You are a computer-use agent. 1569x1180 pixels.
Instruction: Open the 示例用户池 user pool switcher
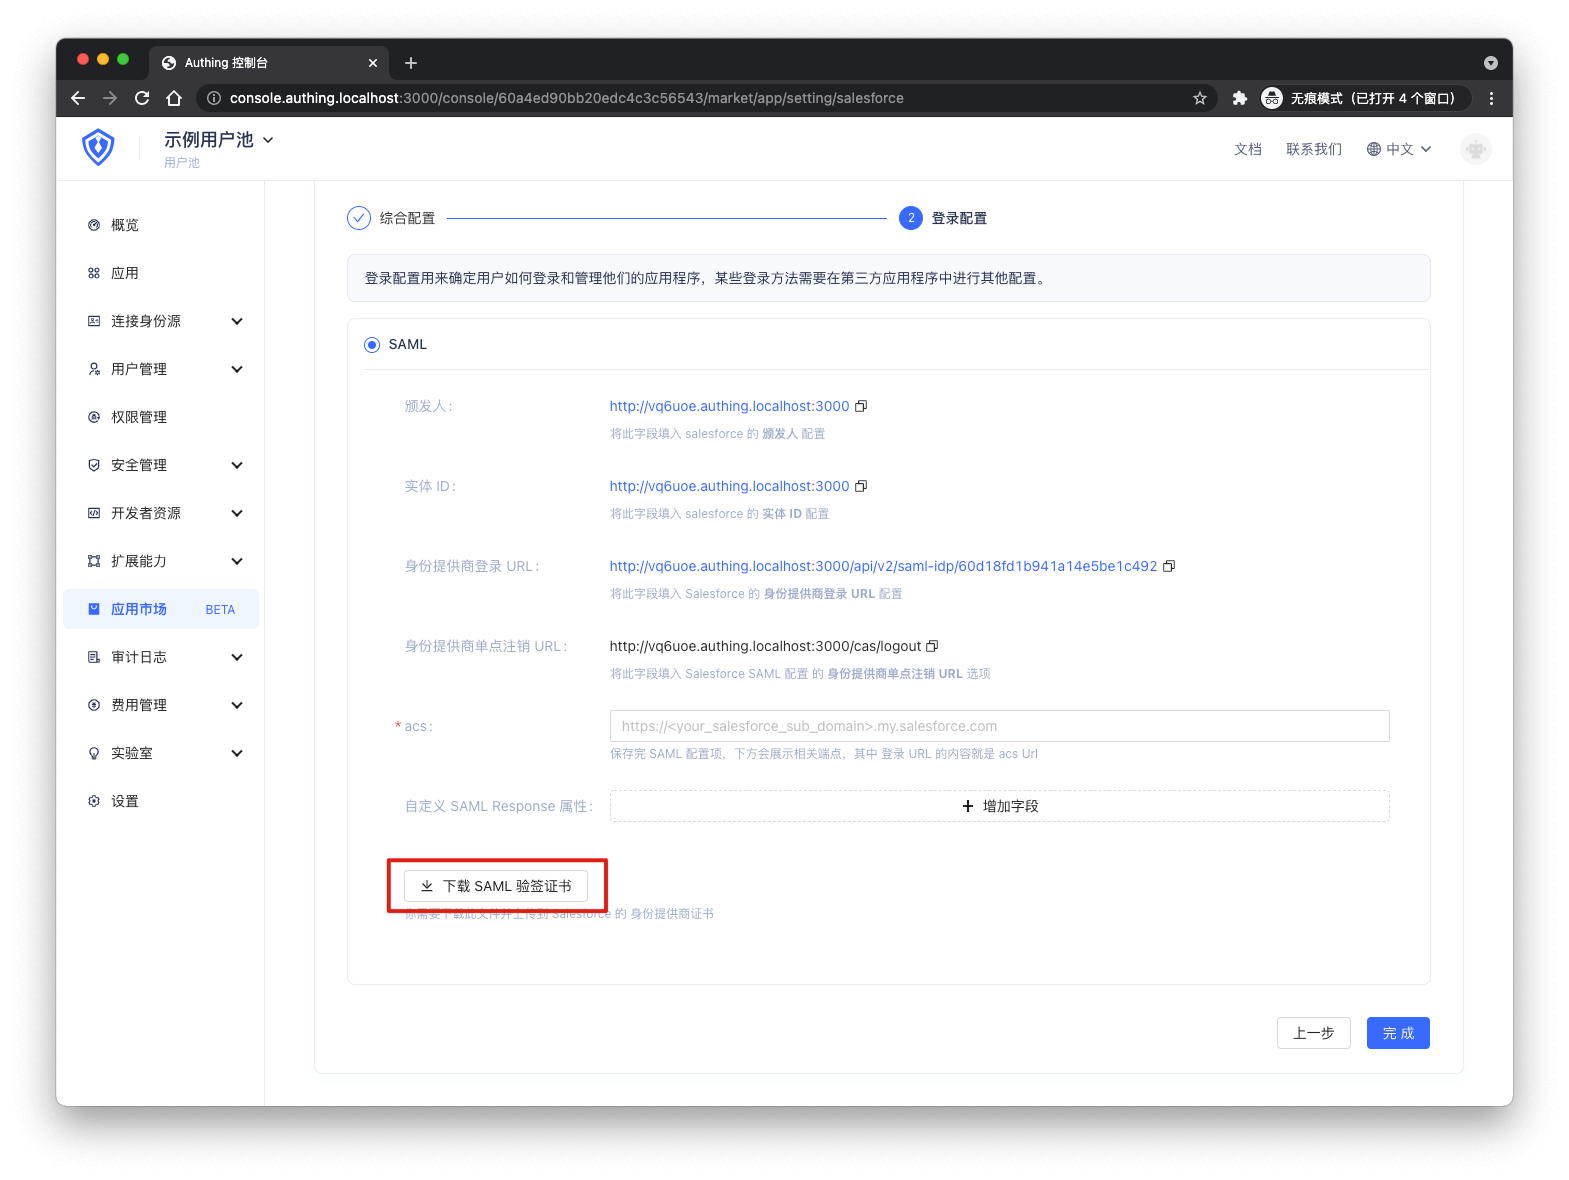pyautogui.click(x=218, y=140)
